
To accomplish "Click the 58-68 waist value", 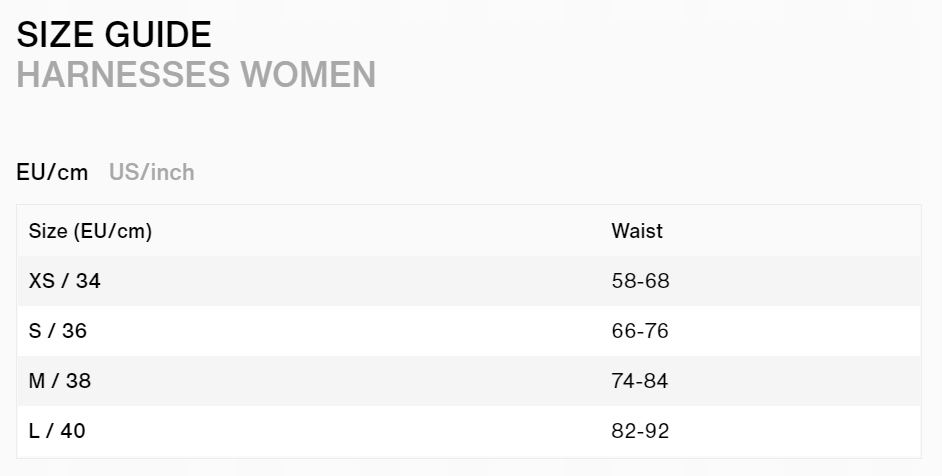I will click(640, 281).
